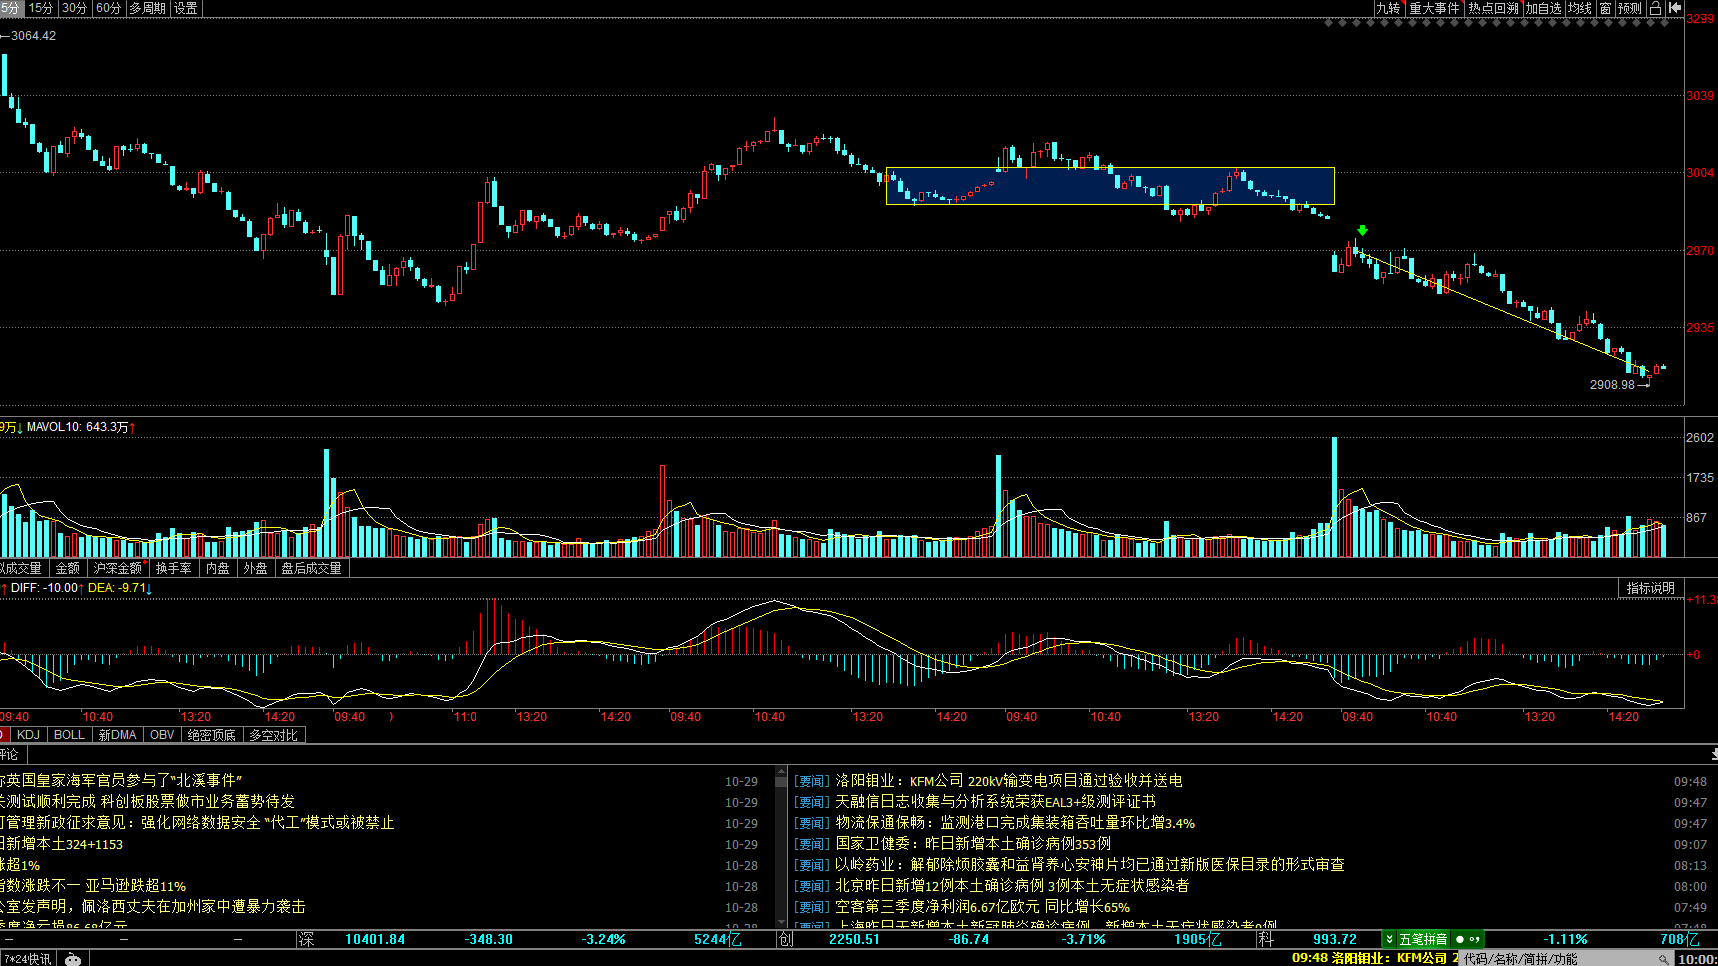Screen dimensions: 1718x966
Task: Click the 评论 comments tab label
Action: pos(9,755)
